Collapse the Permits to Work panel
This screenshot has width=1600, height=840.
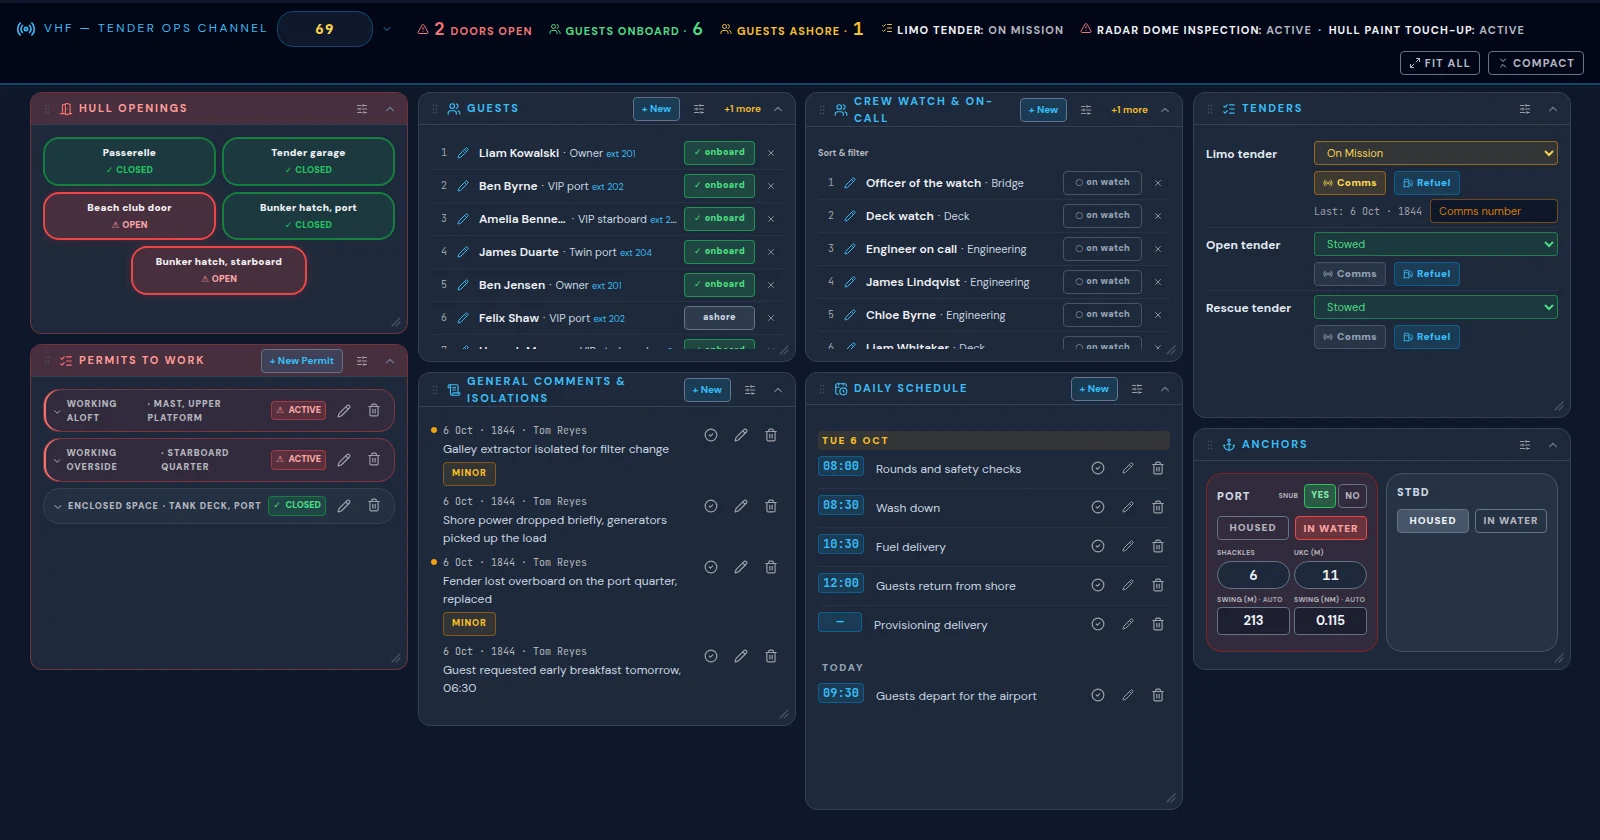click(x=390, y=361)
